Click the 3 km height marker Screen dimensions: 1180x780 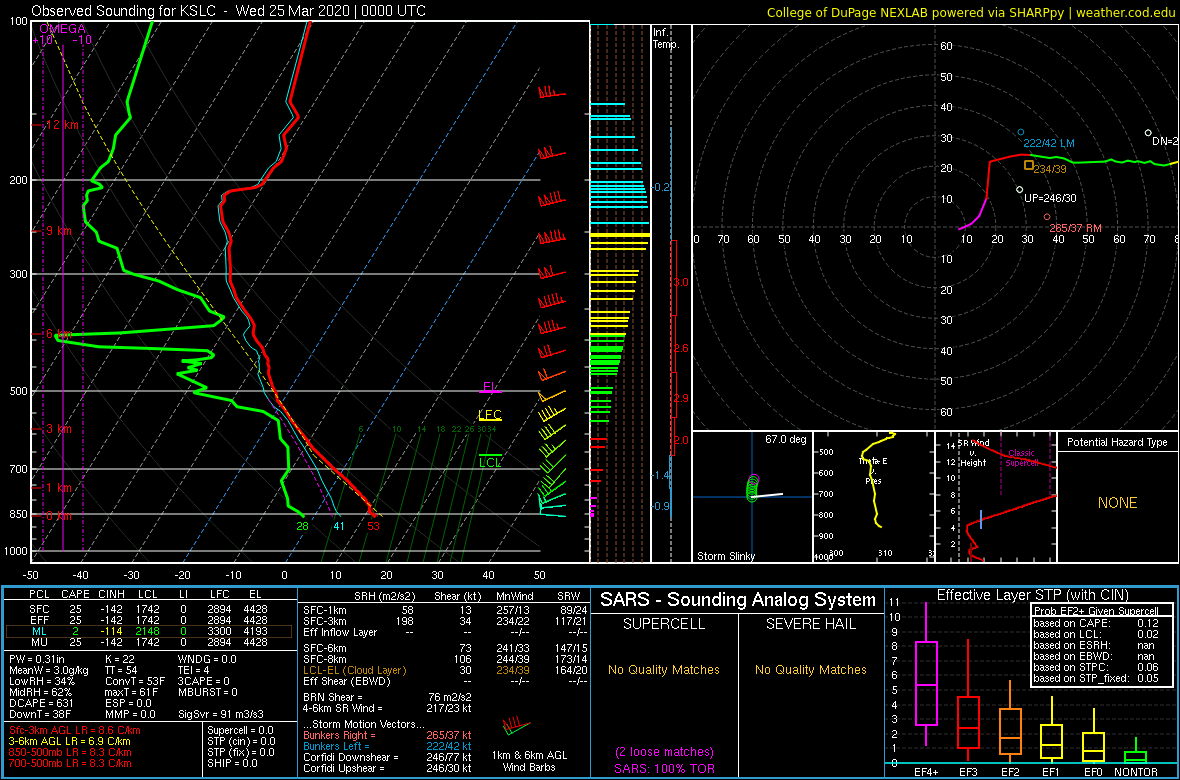[x=58, y=429]
